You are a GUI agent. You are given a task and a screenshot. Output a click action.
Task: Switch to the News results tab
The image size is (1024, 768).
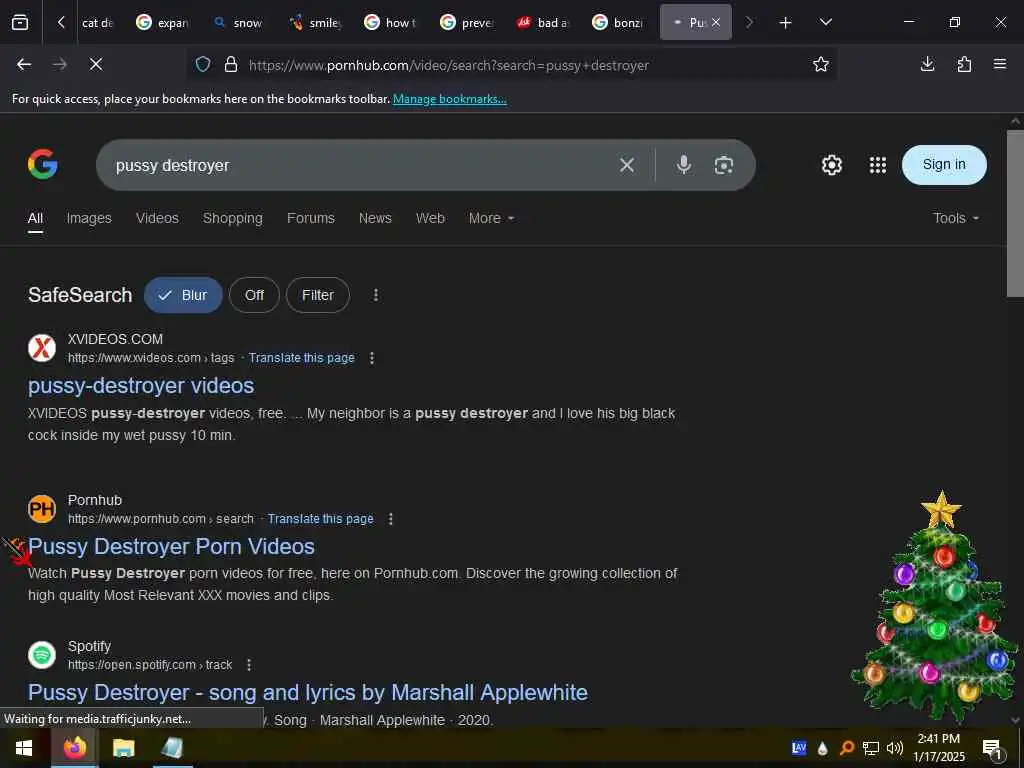[375, 218]
